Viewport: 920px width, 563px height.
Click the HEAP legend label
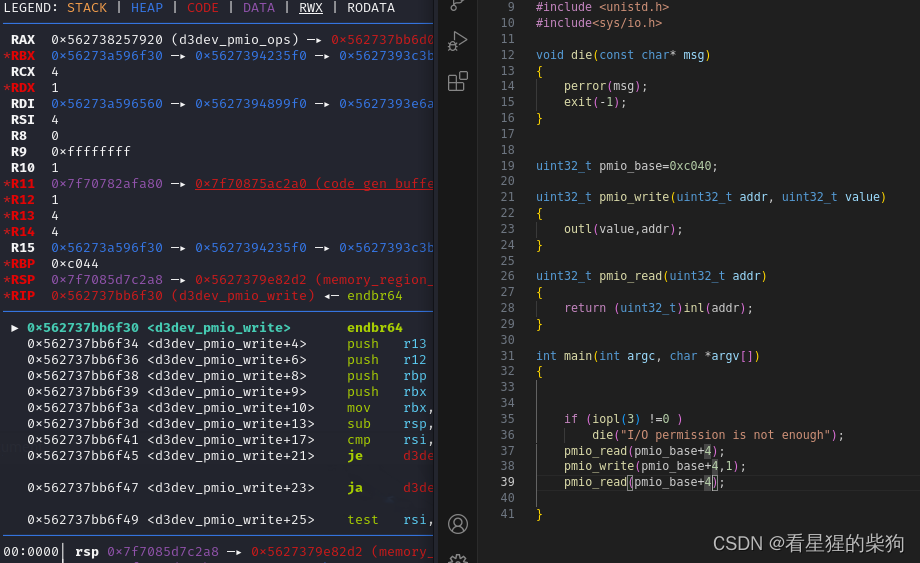point(147,8)
